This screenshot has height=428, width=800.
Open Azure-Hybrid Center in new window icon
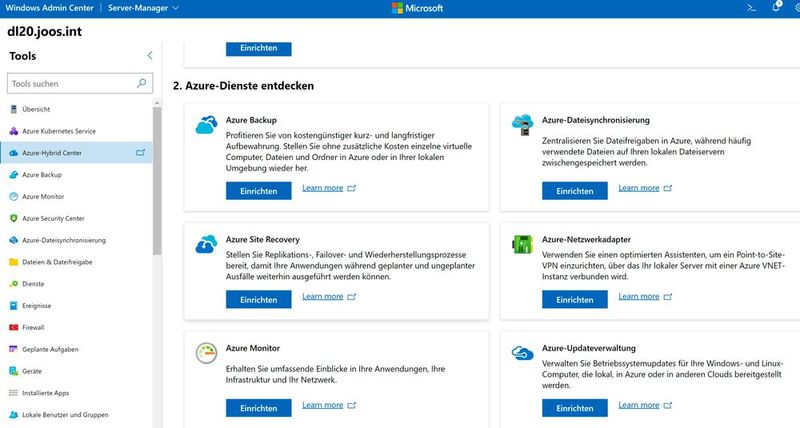point(140,153)
